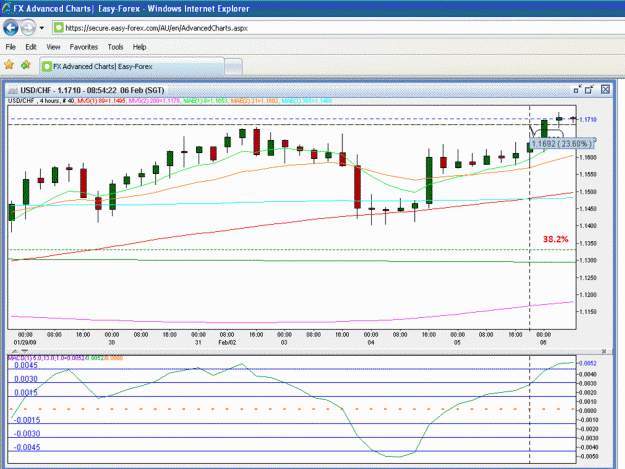Click the 0.0045 MACD level label
Image resolution: width=625 pixels, height=469 pixels.
tap(26, 365)
